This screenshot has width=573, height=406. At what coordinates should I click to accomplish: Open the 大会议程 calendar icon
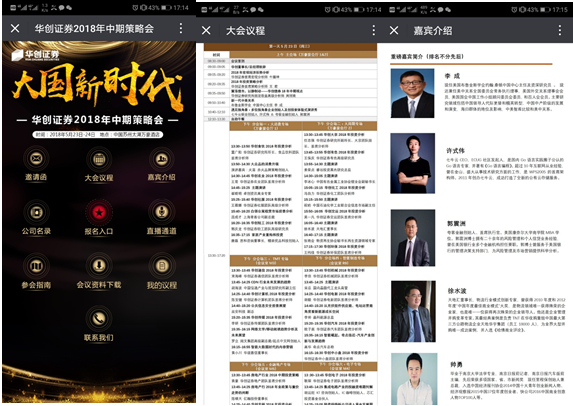pyautogui.click(x=99, y=159)
